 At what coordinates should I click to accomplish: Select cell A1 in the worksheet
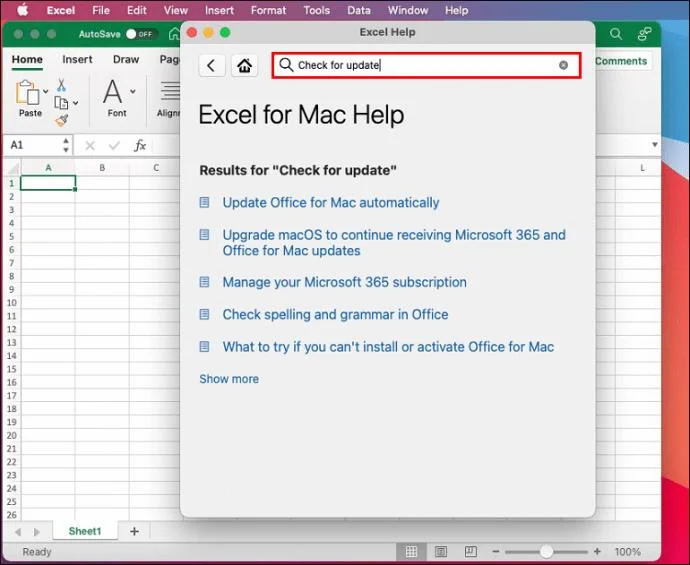coord(48,183)
